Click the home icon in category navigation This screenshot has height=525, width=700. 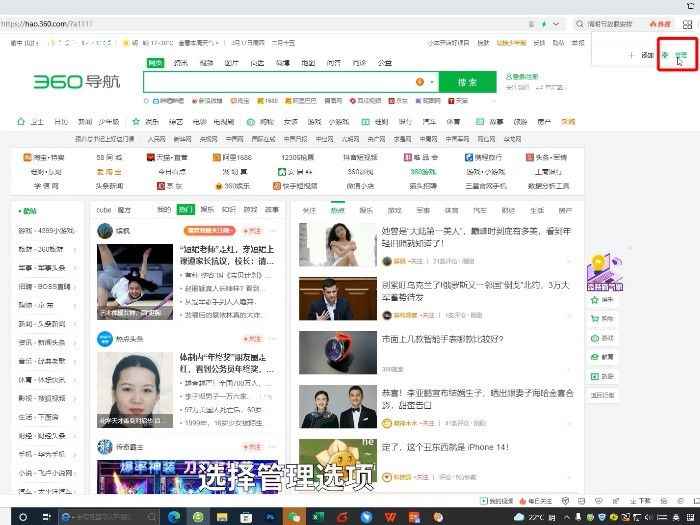(x=21, y=121)
